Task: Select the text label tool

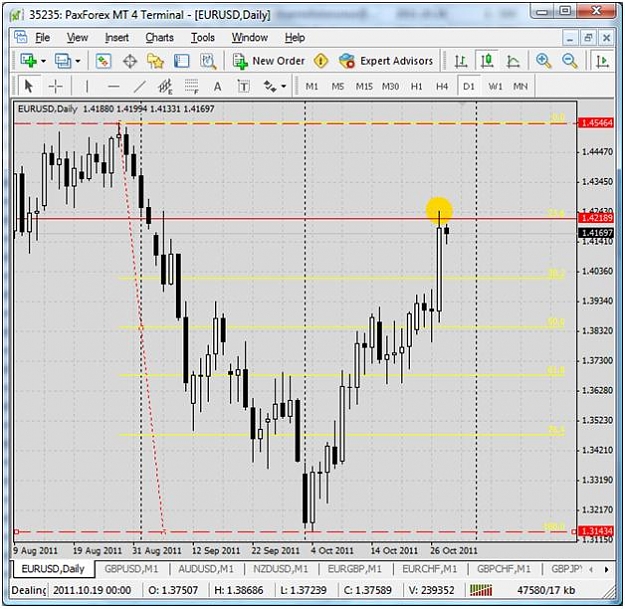Action: click(244, 86)
